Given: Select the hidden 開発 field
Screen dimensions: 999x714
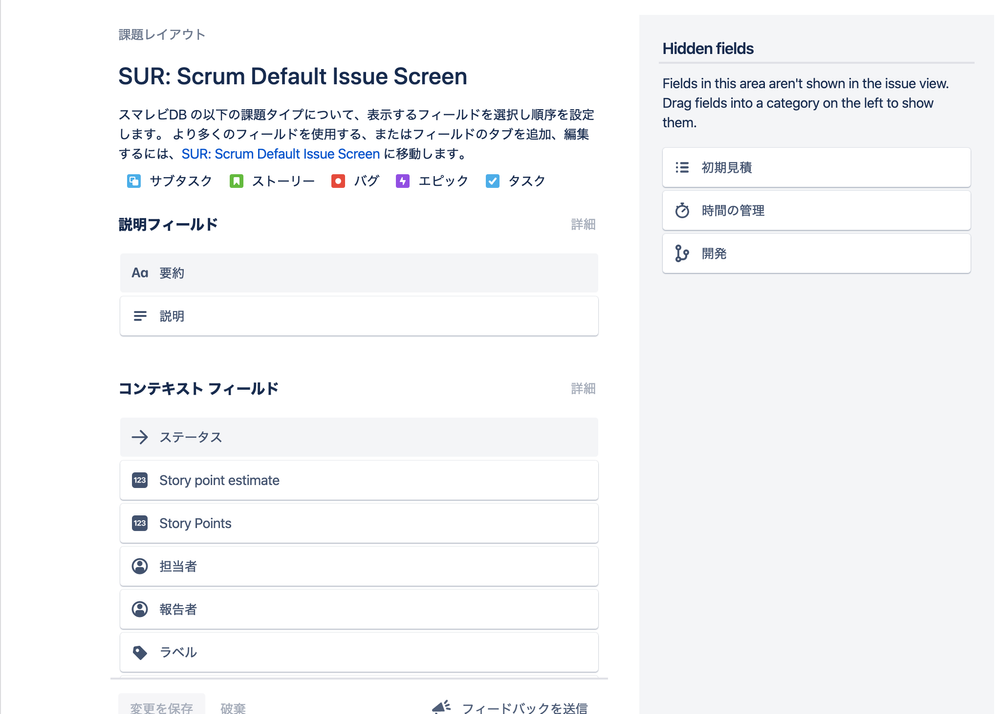Looking at the screenshot, I should (816, 253).
